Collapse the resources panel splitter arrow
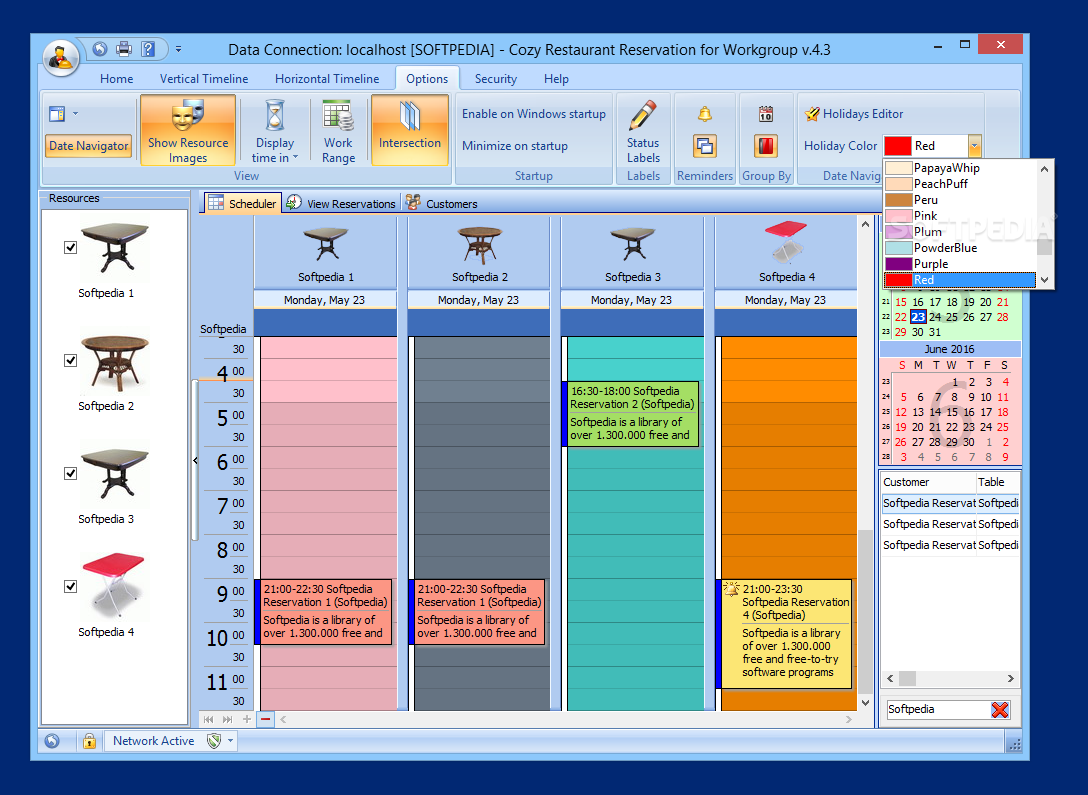The height and width of the screenshot is (795, 1088). click(195, 460)
